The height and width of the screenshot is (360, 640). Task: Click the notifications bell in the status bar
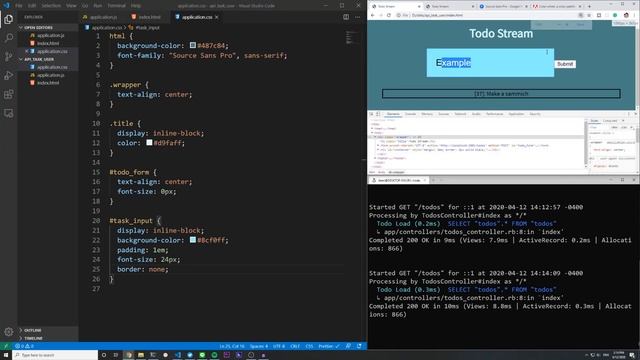359,346
